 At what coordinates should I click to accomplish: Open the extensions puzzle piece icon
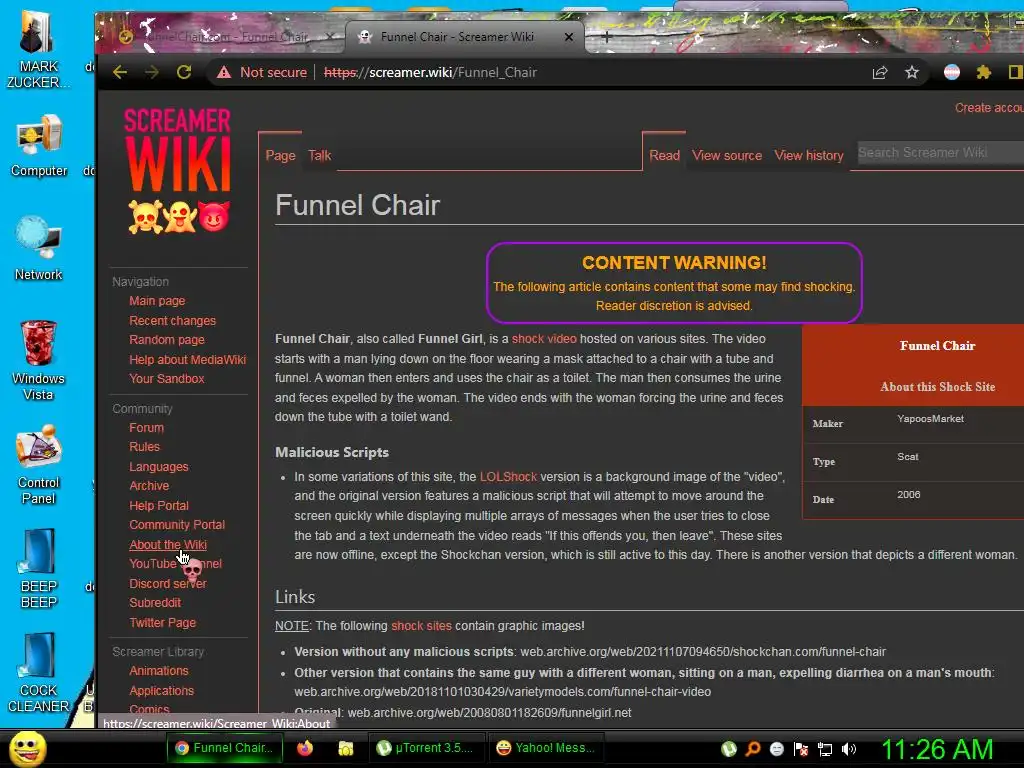tap(984, 72)
